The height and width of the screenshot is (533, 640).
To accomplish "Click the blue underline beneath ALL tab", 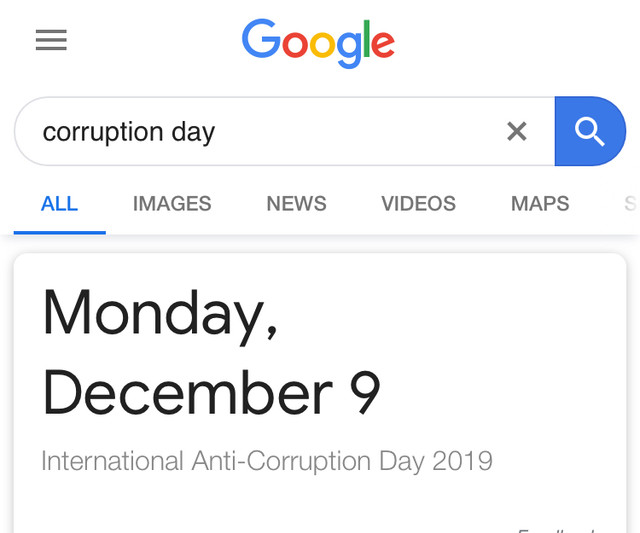I will click(x=60, y=233).
